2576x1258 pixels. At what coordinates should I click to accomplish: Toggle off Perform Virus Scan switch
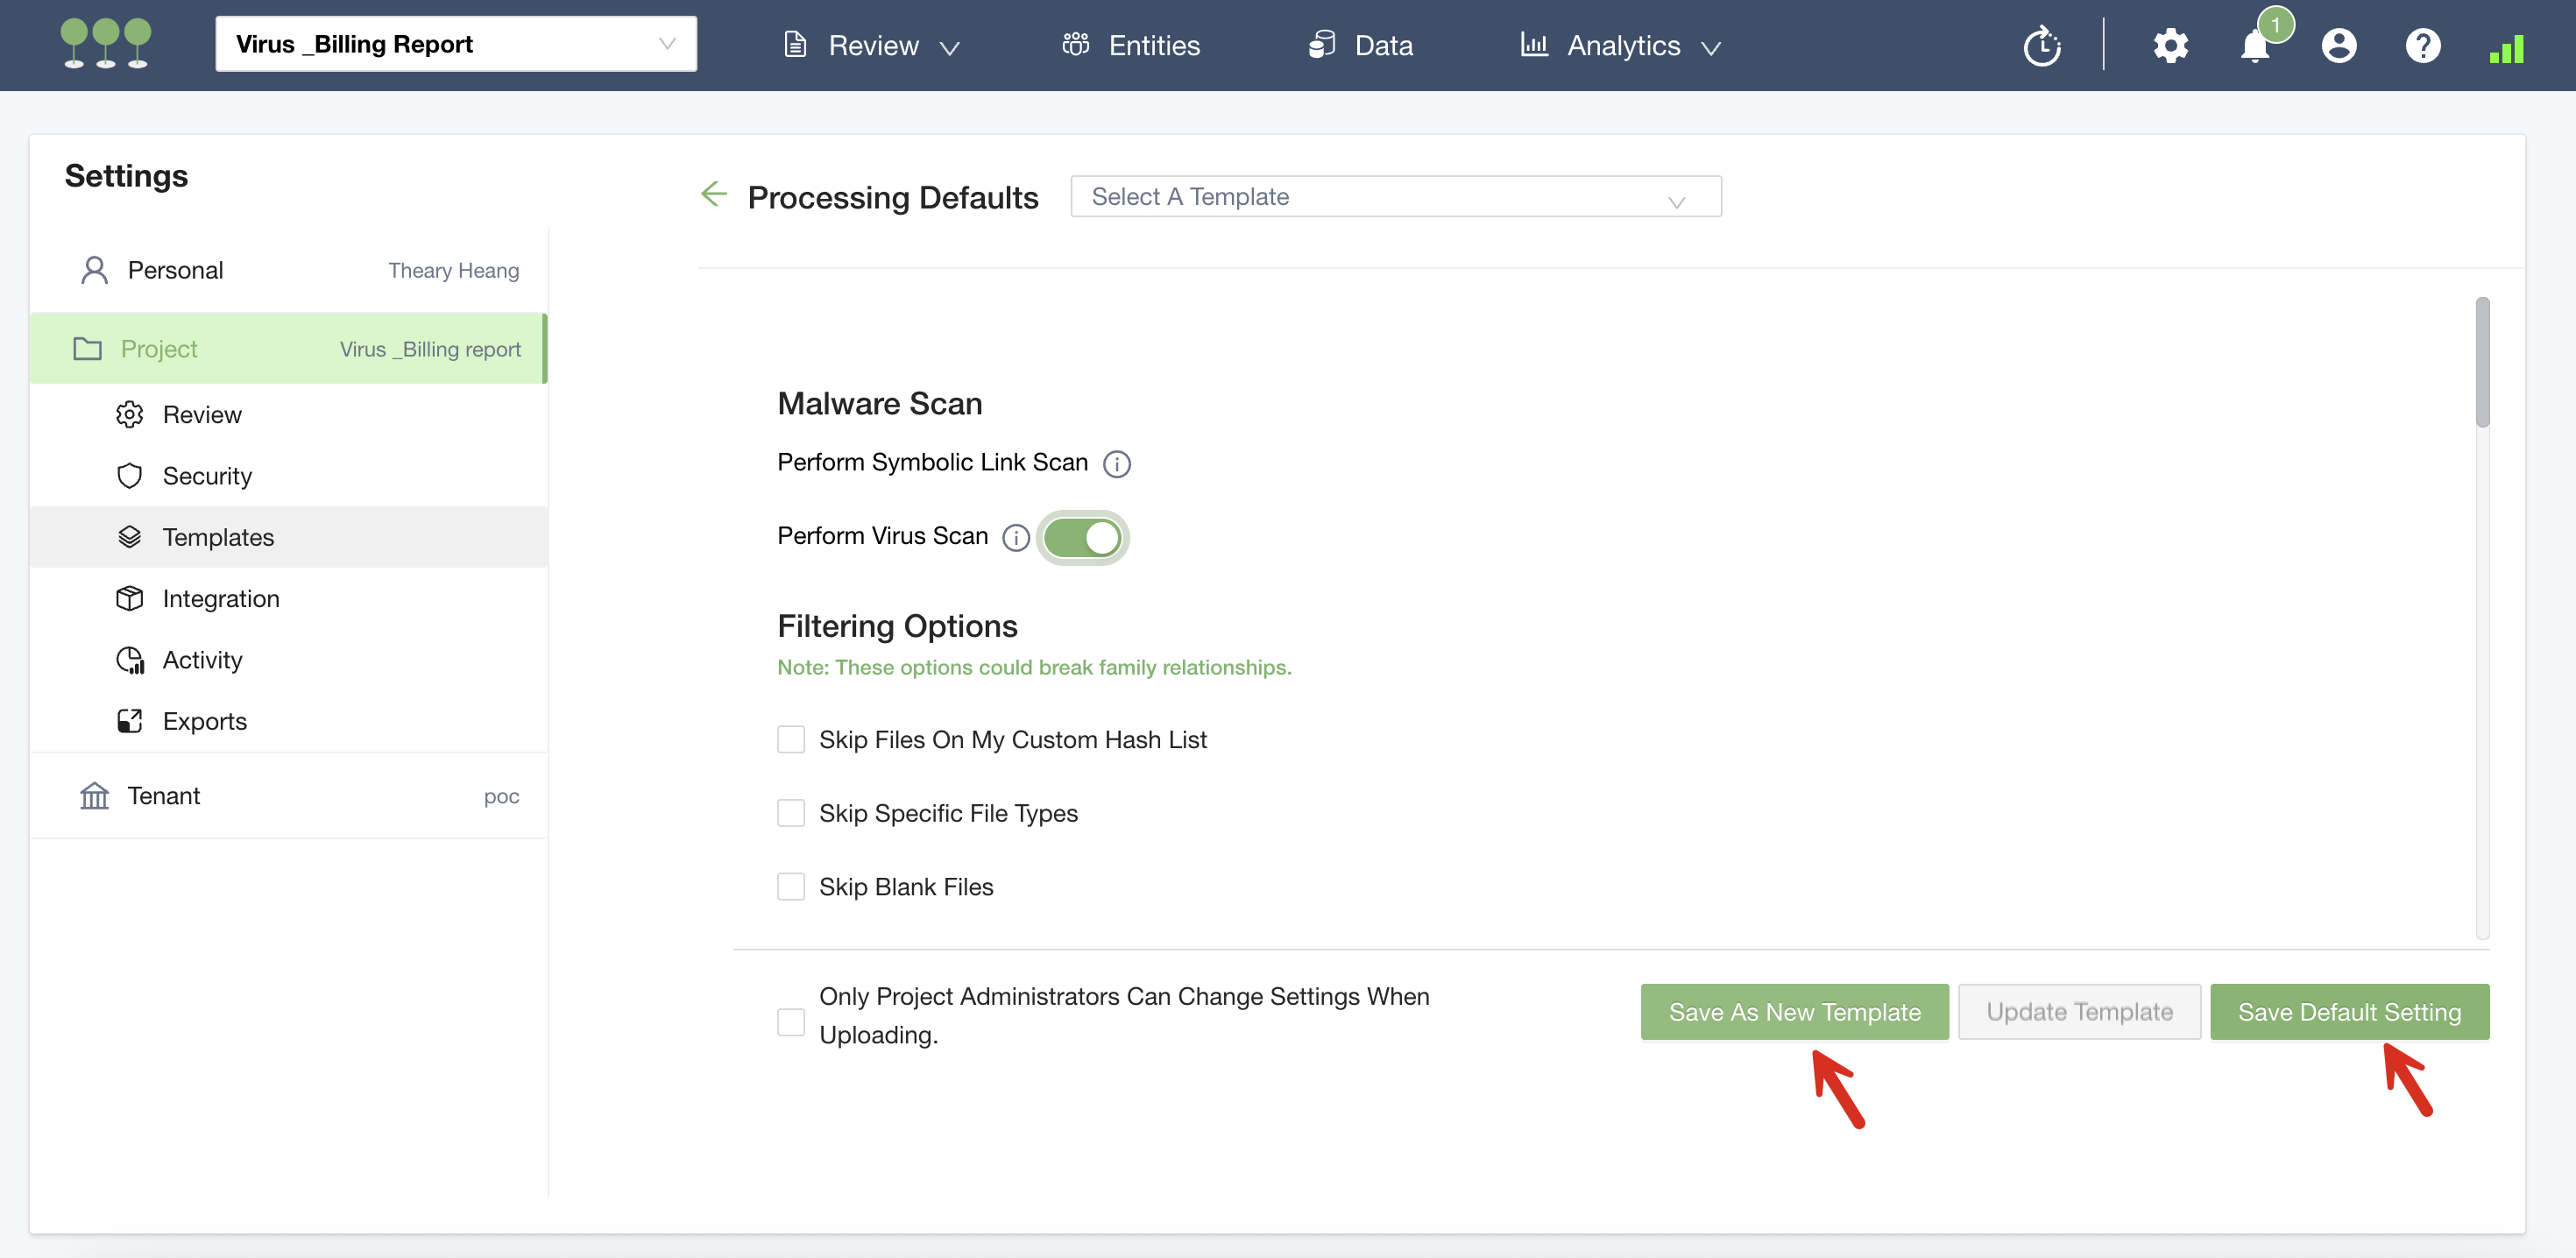tap(1082, 538)
